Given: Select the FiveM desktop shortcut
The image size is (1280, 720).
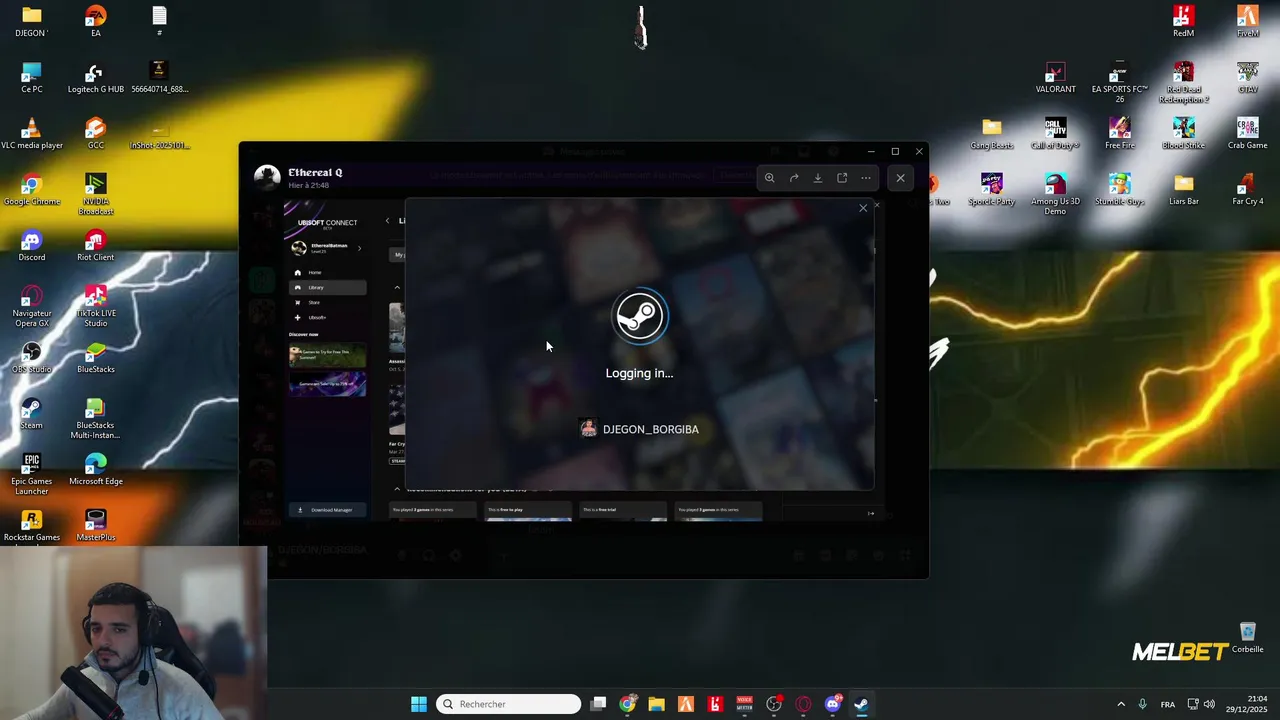Looking at the screenshot, I should point(1248,22).
